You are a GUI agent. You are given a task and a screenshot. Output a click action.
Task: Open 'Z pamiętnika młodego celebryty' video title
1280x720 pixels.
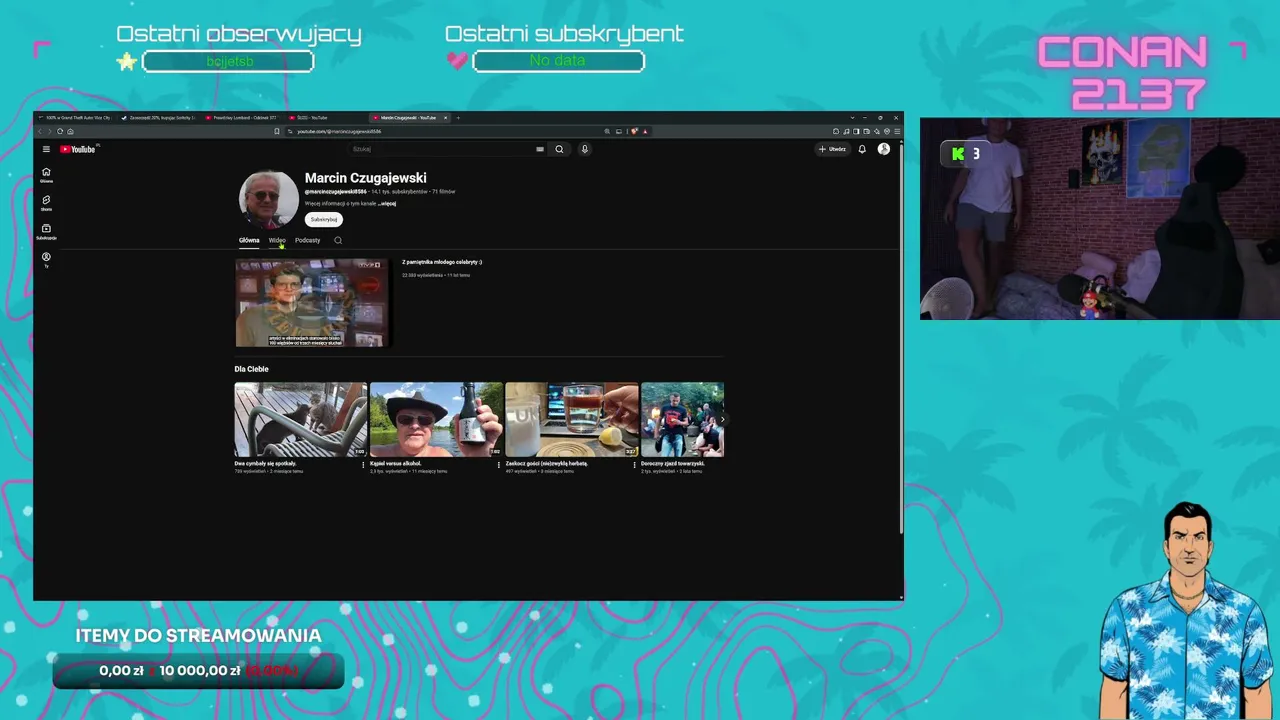(x=442, y=262)
